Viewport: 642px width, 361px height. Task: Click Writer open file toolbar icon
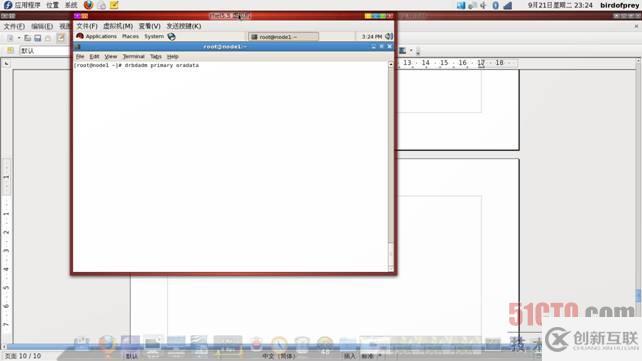pos(27,38)
